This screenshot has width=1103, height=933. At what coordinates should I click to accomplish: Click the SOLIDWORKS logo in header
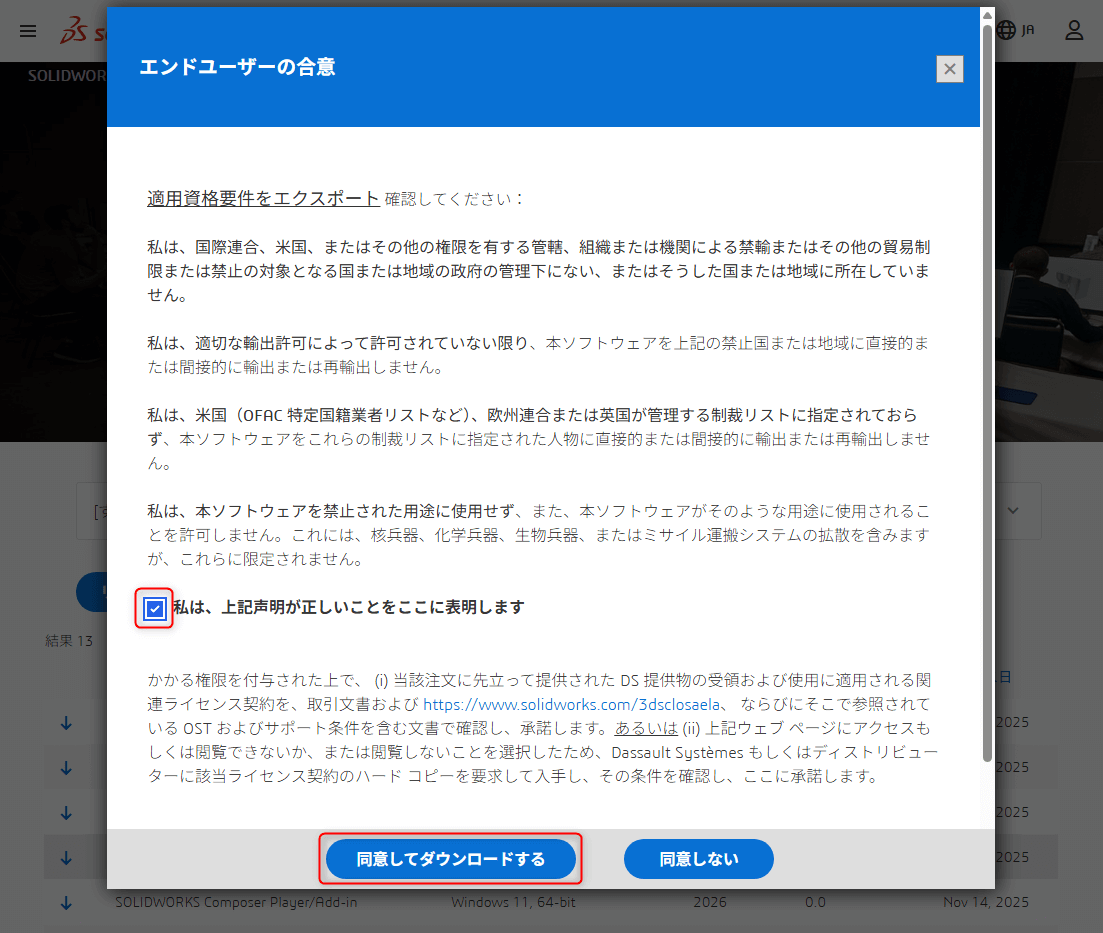pos(82,31)
